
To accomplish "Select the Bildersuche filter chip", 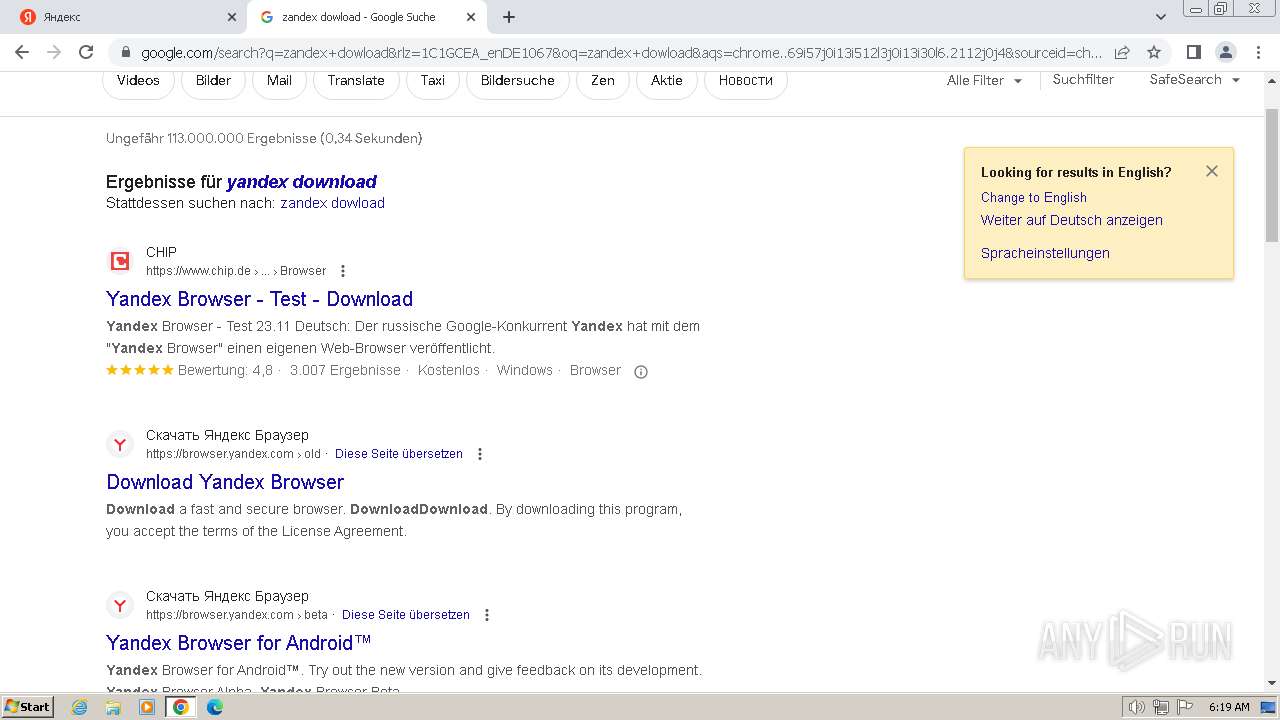I will pos(517,80).
